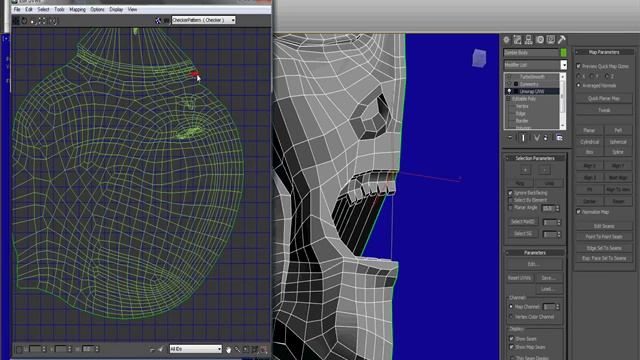
Task: Open the CheckerPattern texture dropdown
Action: coord(203,20)
